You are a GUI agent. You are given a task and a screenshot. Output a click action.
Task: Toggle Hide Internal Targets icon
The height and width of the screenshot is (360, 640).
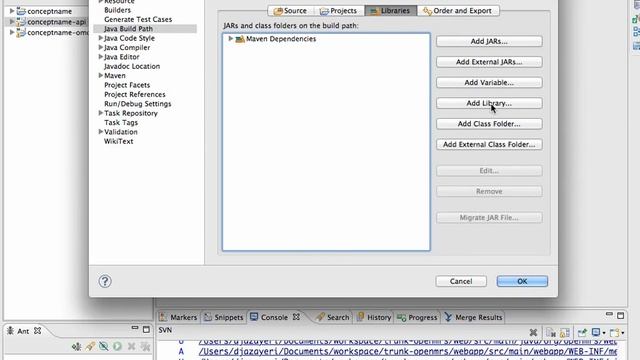pyautogui.click(x=104, y=347)
